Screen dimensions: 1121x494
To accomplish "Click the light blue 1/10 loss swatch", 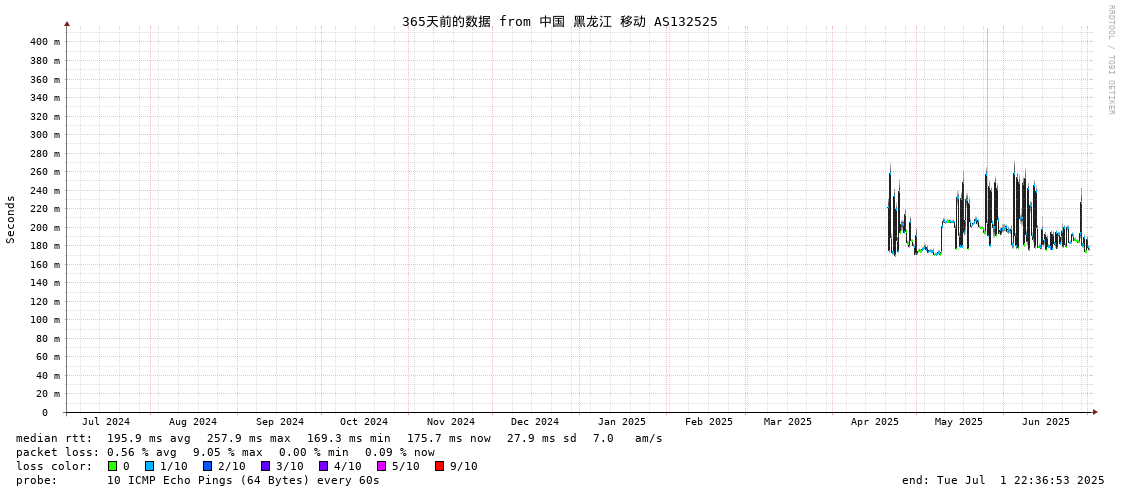I will pyautogui.click(x=149, y=466).
